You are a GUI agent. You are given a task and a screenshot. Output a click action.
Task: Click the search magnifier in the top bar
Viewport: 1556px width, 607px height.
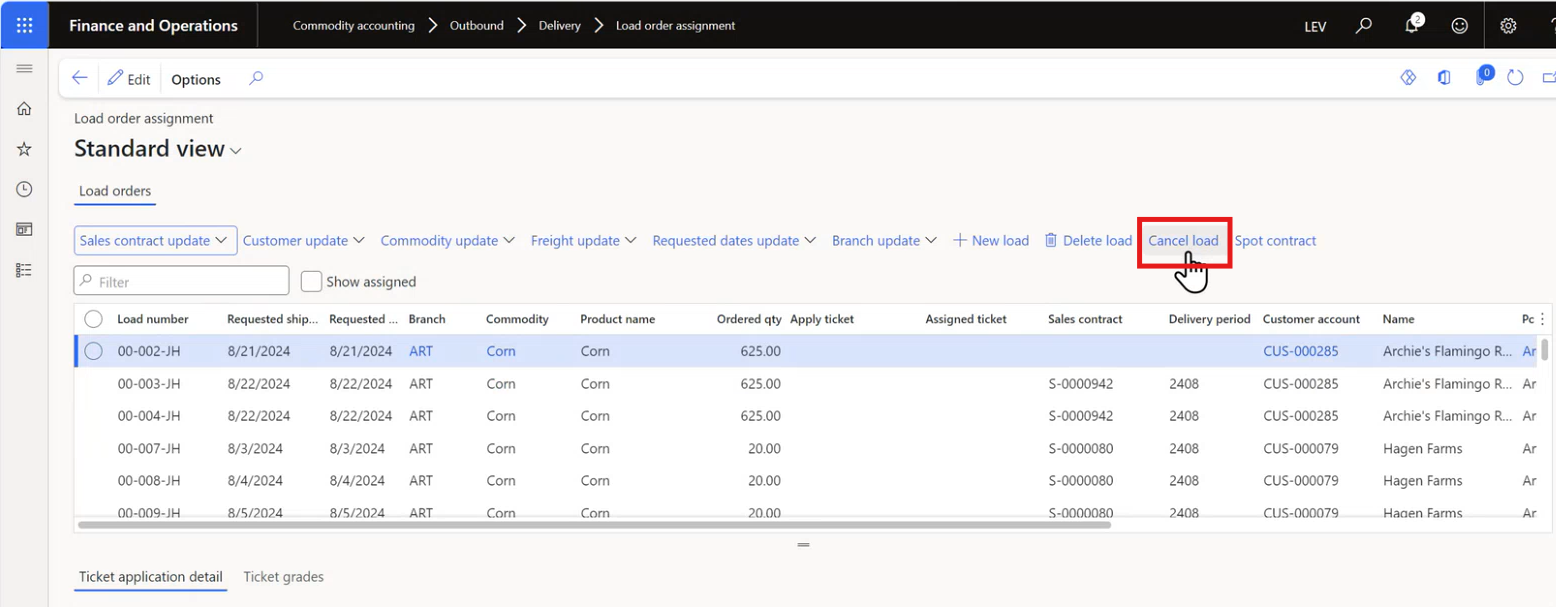[1362, 26]
